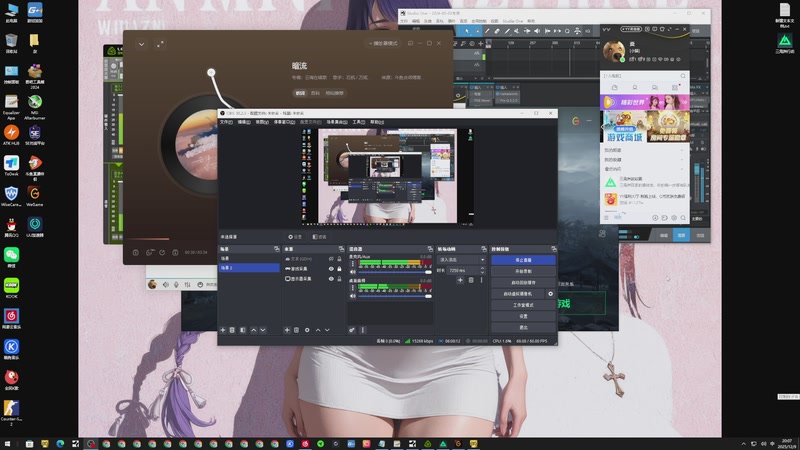The width and height of the screenshot is (800, 450).
Task: Open mixer menu dots at bottom of OBS mixer
Action: (x=363, y=330)
